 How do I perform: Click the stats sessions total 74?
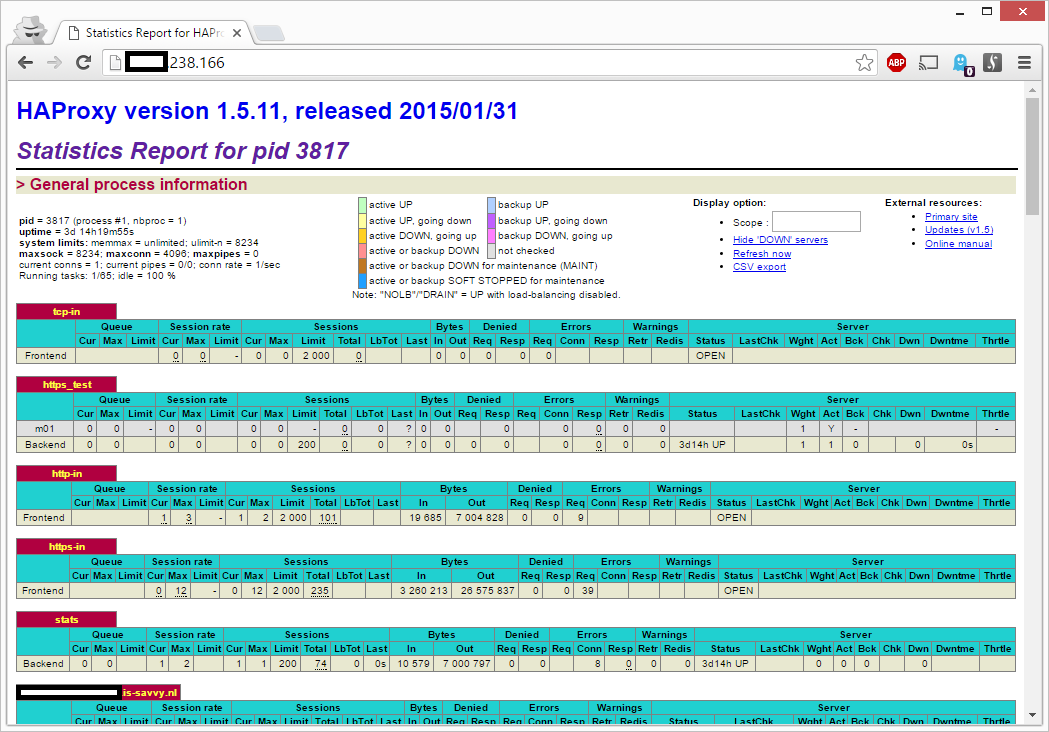click(321, 664)
